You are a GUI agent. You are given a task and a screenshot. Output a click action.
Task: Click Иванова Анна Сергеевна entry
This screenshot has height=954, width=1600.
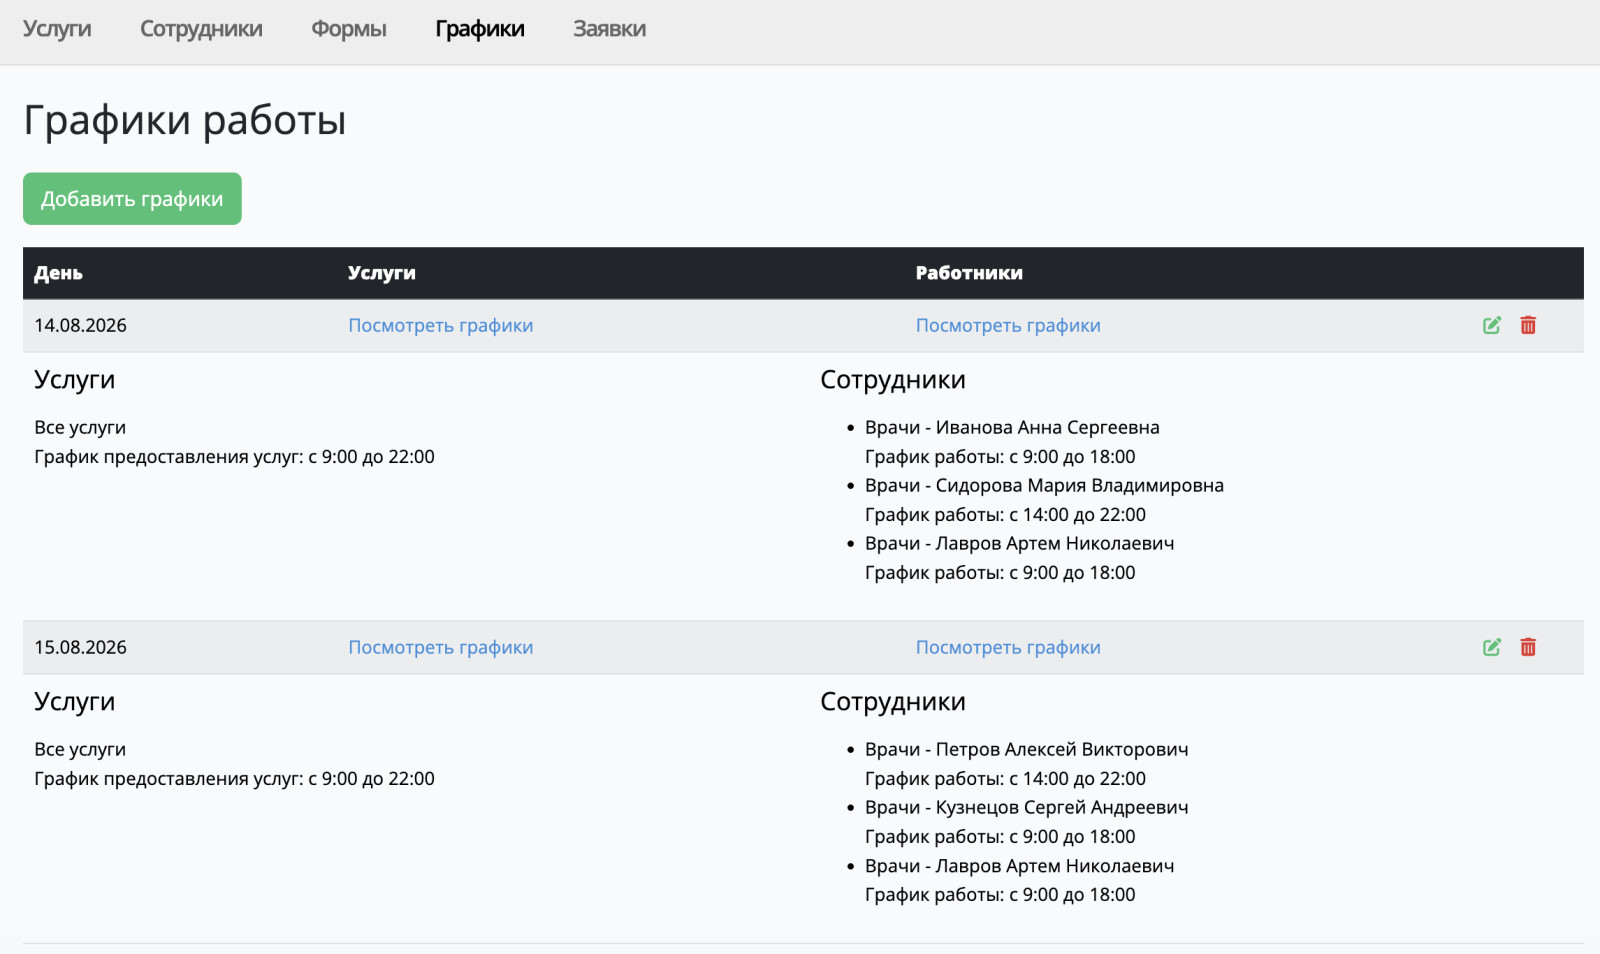tap(1012, 427)
